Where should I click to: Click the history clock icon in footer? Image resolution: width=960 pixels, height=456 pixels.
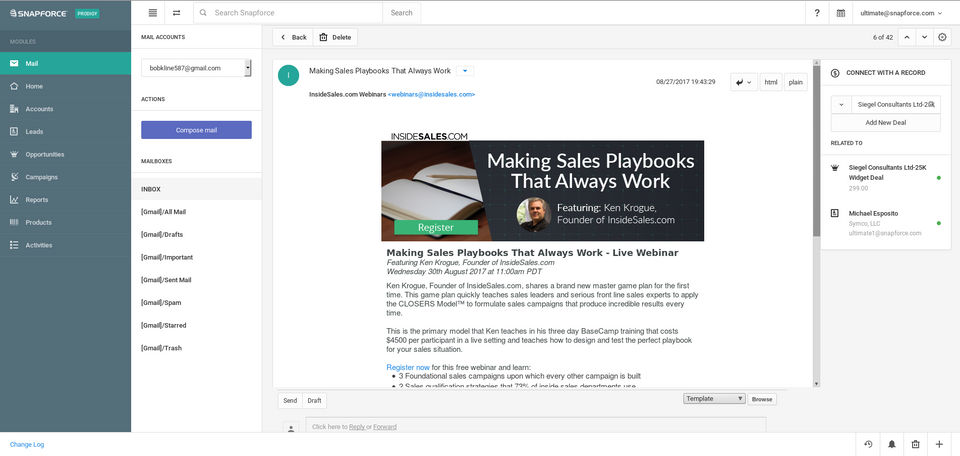[x=868, y=444]
